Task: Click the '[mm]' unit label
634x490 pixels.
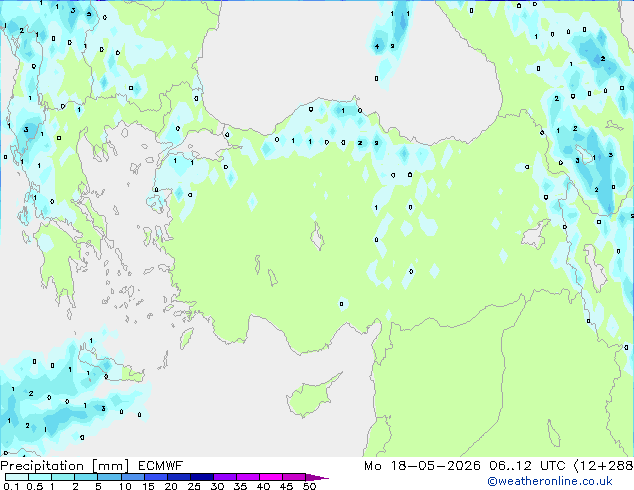Action: [x=111, y=466]
